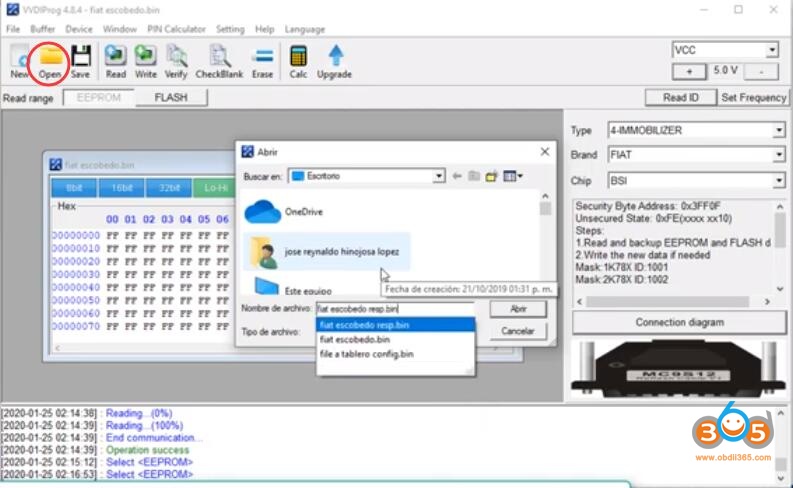Expand the VCC dropdown

(772, 50)
